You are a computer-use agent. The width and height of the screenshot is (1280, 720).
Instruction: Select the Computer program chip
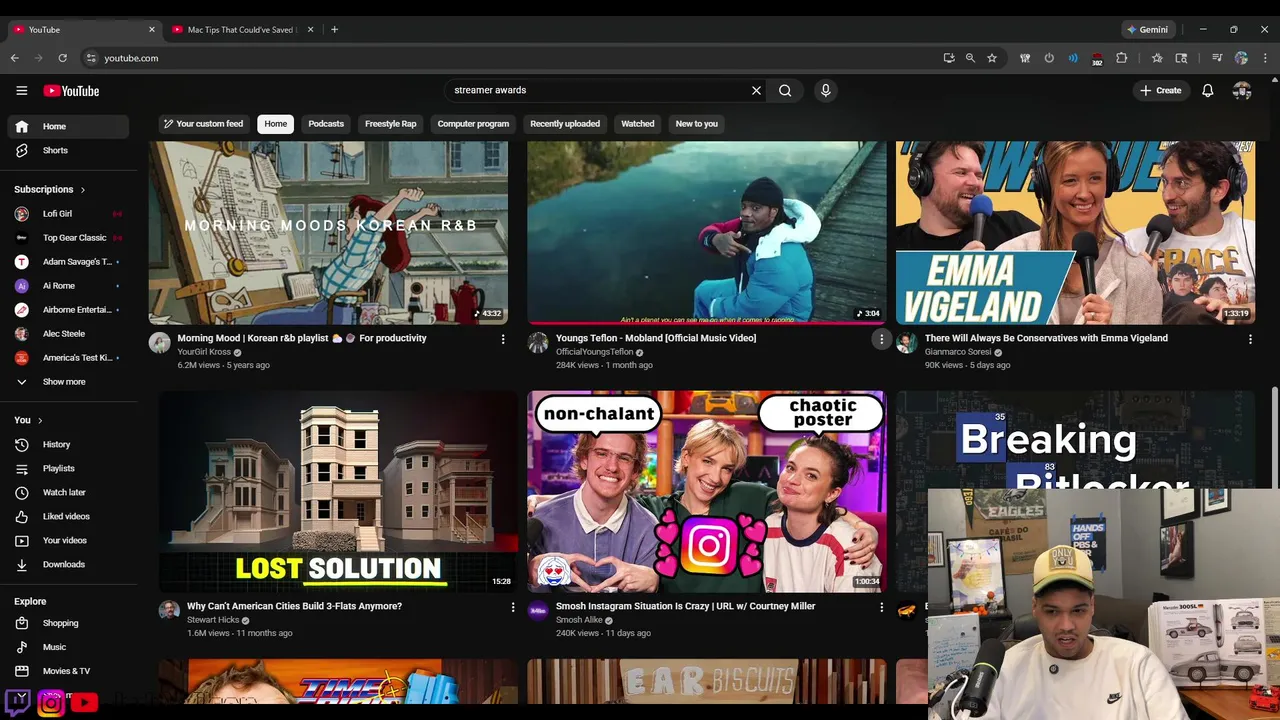[473, 124]
